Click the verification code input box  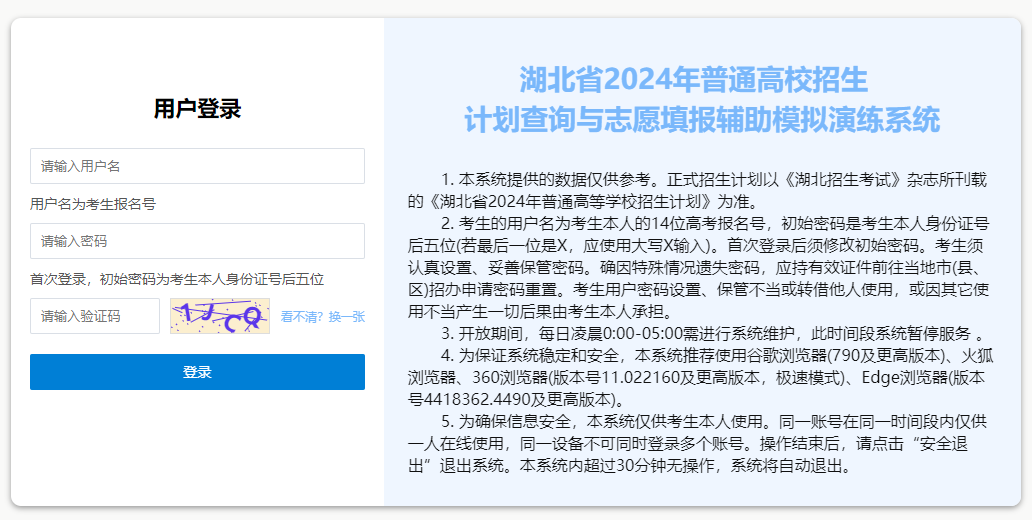tap(95, 316)
